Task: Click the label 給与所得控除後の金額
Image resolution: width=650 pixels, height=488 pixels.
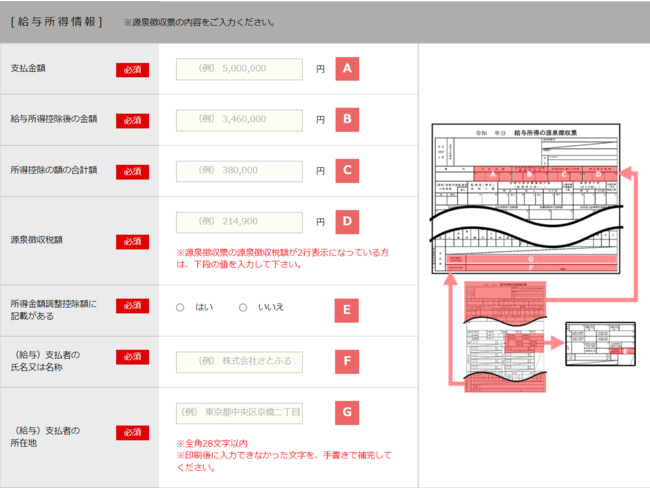Action: pos(54,119)
